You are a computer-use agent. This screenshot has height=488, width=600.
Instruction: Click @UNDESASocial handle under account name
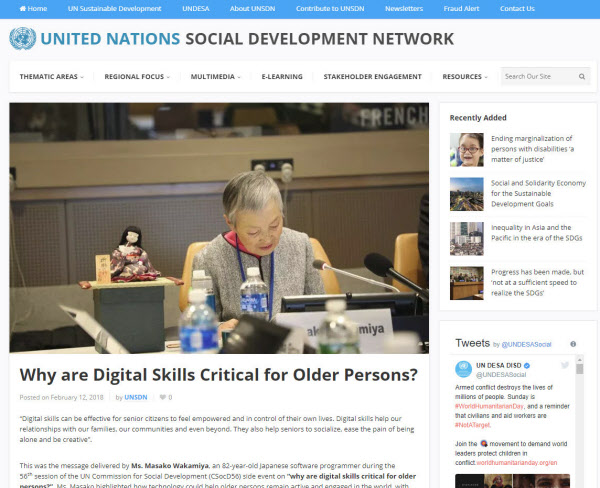[501, 375]
